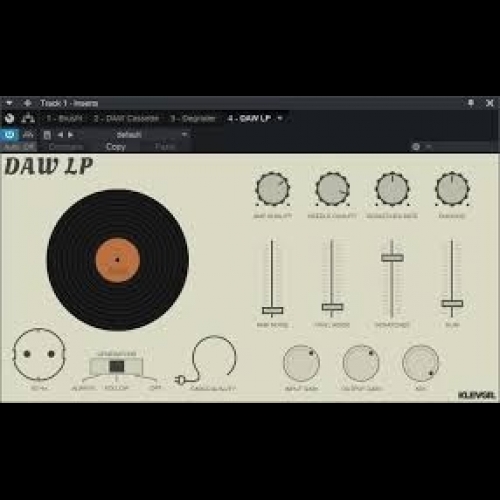Click the Hum slider handle

click(x=452, y=303)
